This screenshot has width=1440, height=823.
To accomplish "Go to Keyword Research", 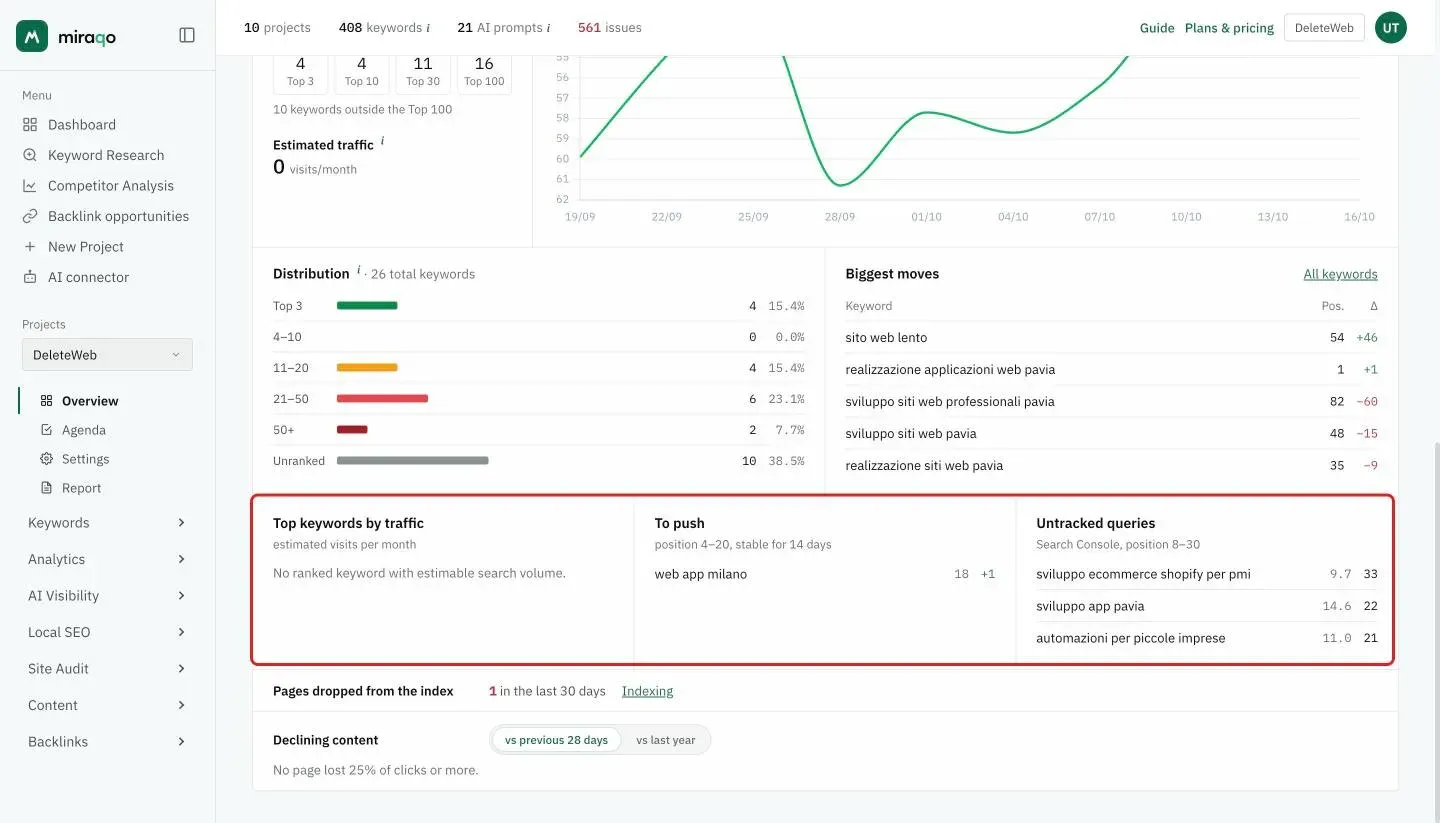I will (x=106, y=155).
